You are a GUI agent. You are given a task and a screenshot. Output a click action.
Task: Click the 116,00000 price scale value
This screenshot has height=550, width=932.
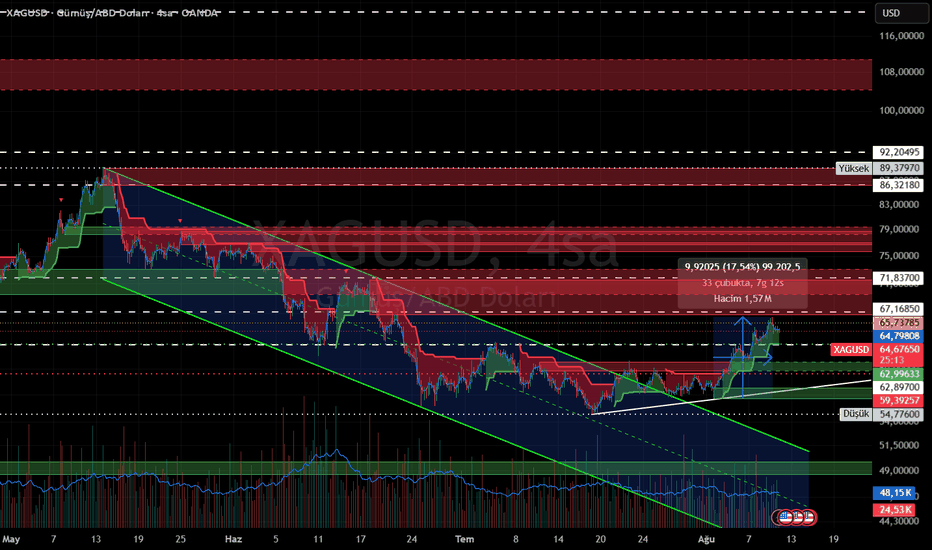902,36
